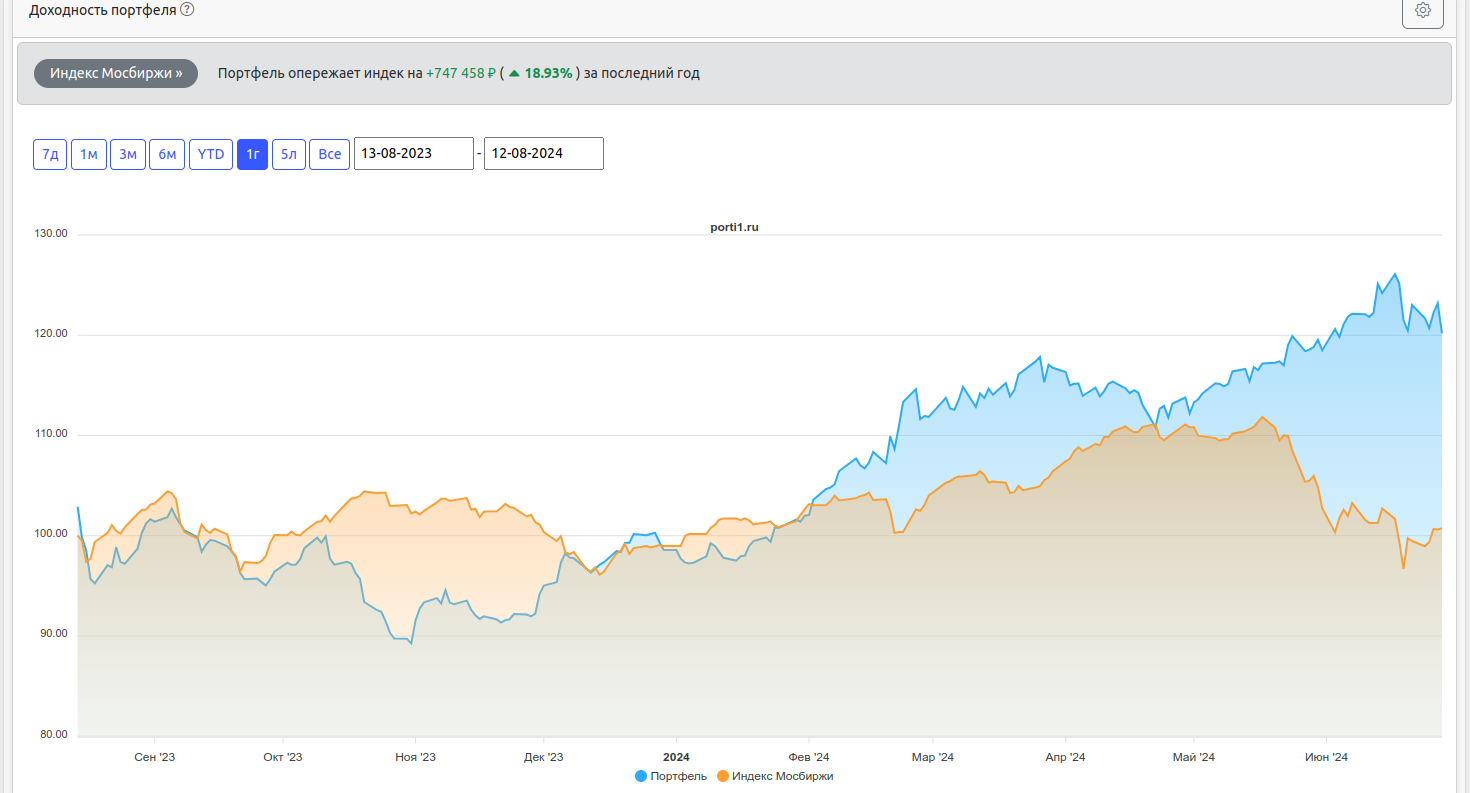The height and width of the screenshot is (793, 1470).
Task: Toggle the Индекс Мосбиржи legend orange dot
Action: [723, 776]
